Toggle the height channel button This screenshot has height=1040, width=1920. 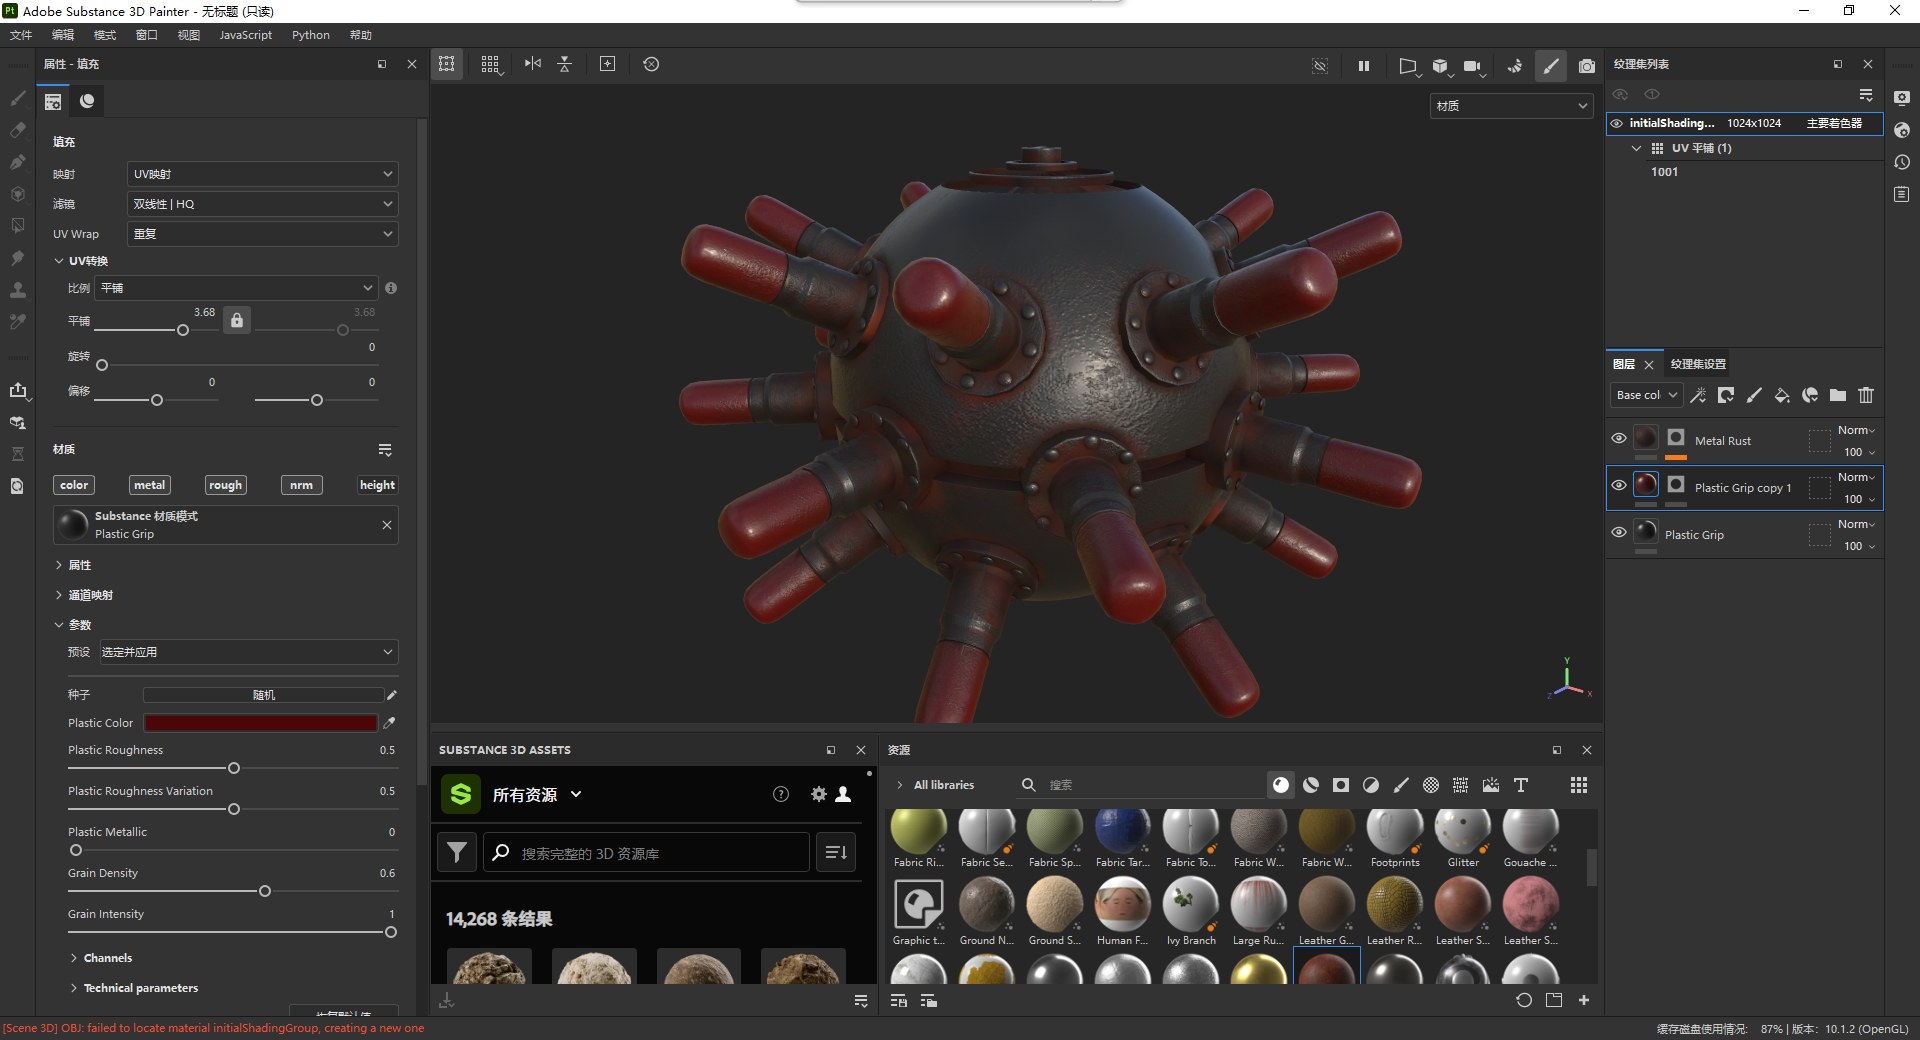pyautogui.click(x=377, y=485)
